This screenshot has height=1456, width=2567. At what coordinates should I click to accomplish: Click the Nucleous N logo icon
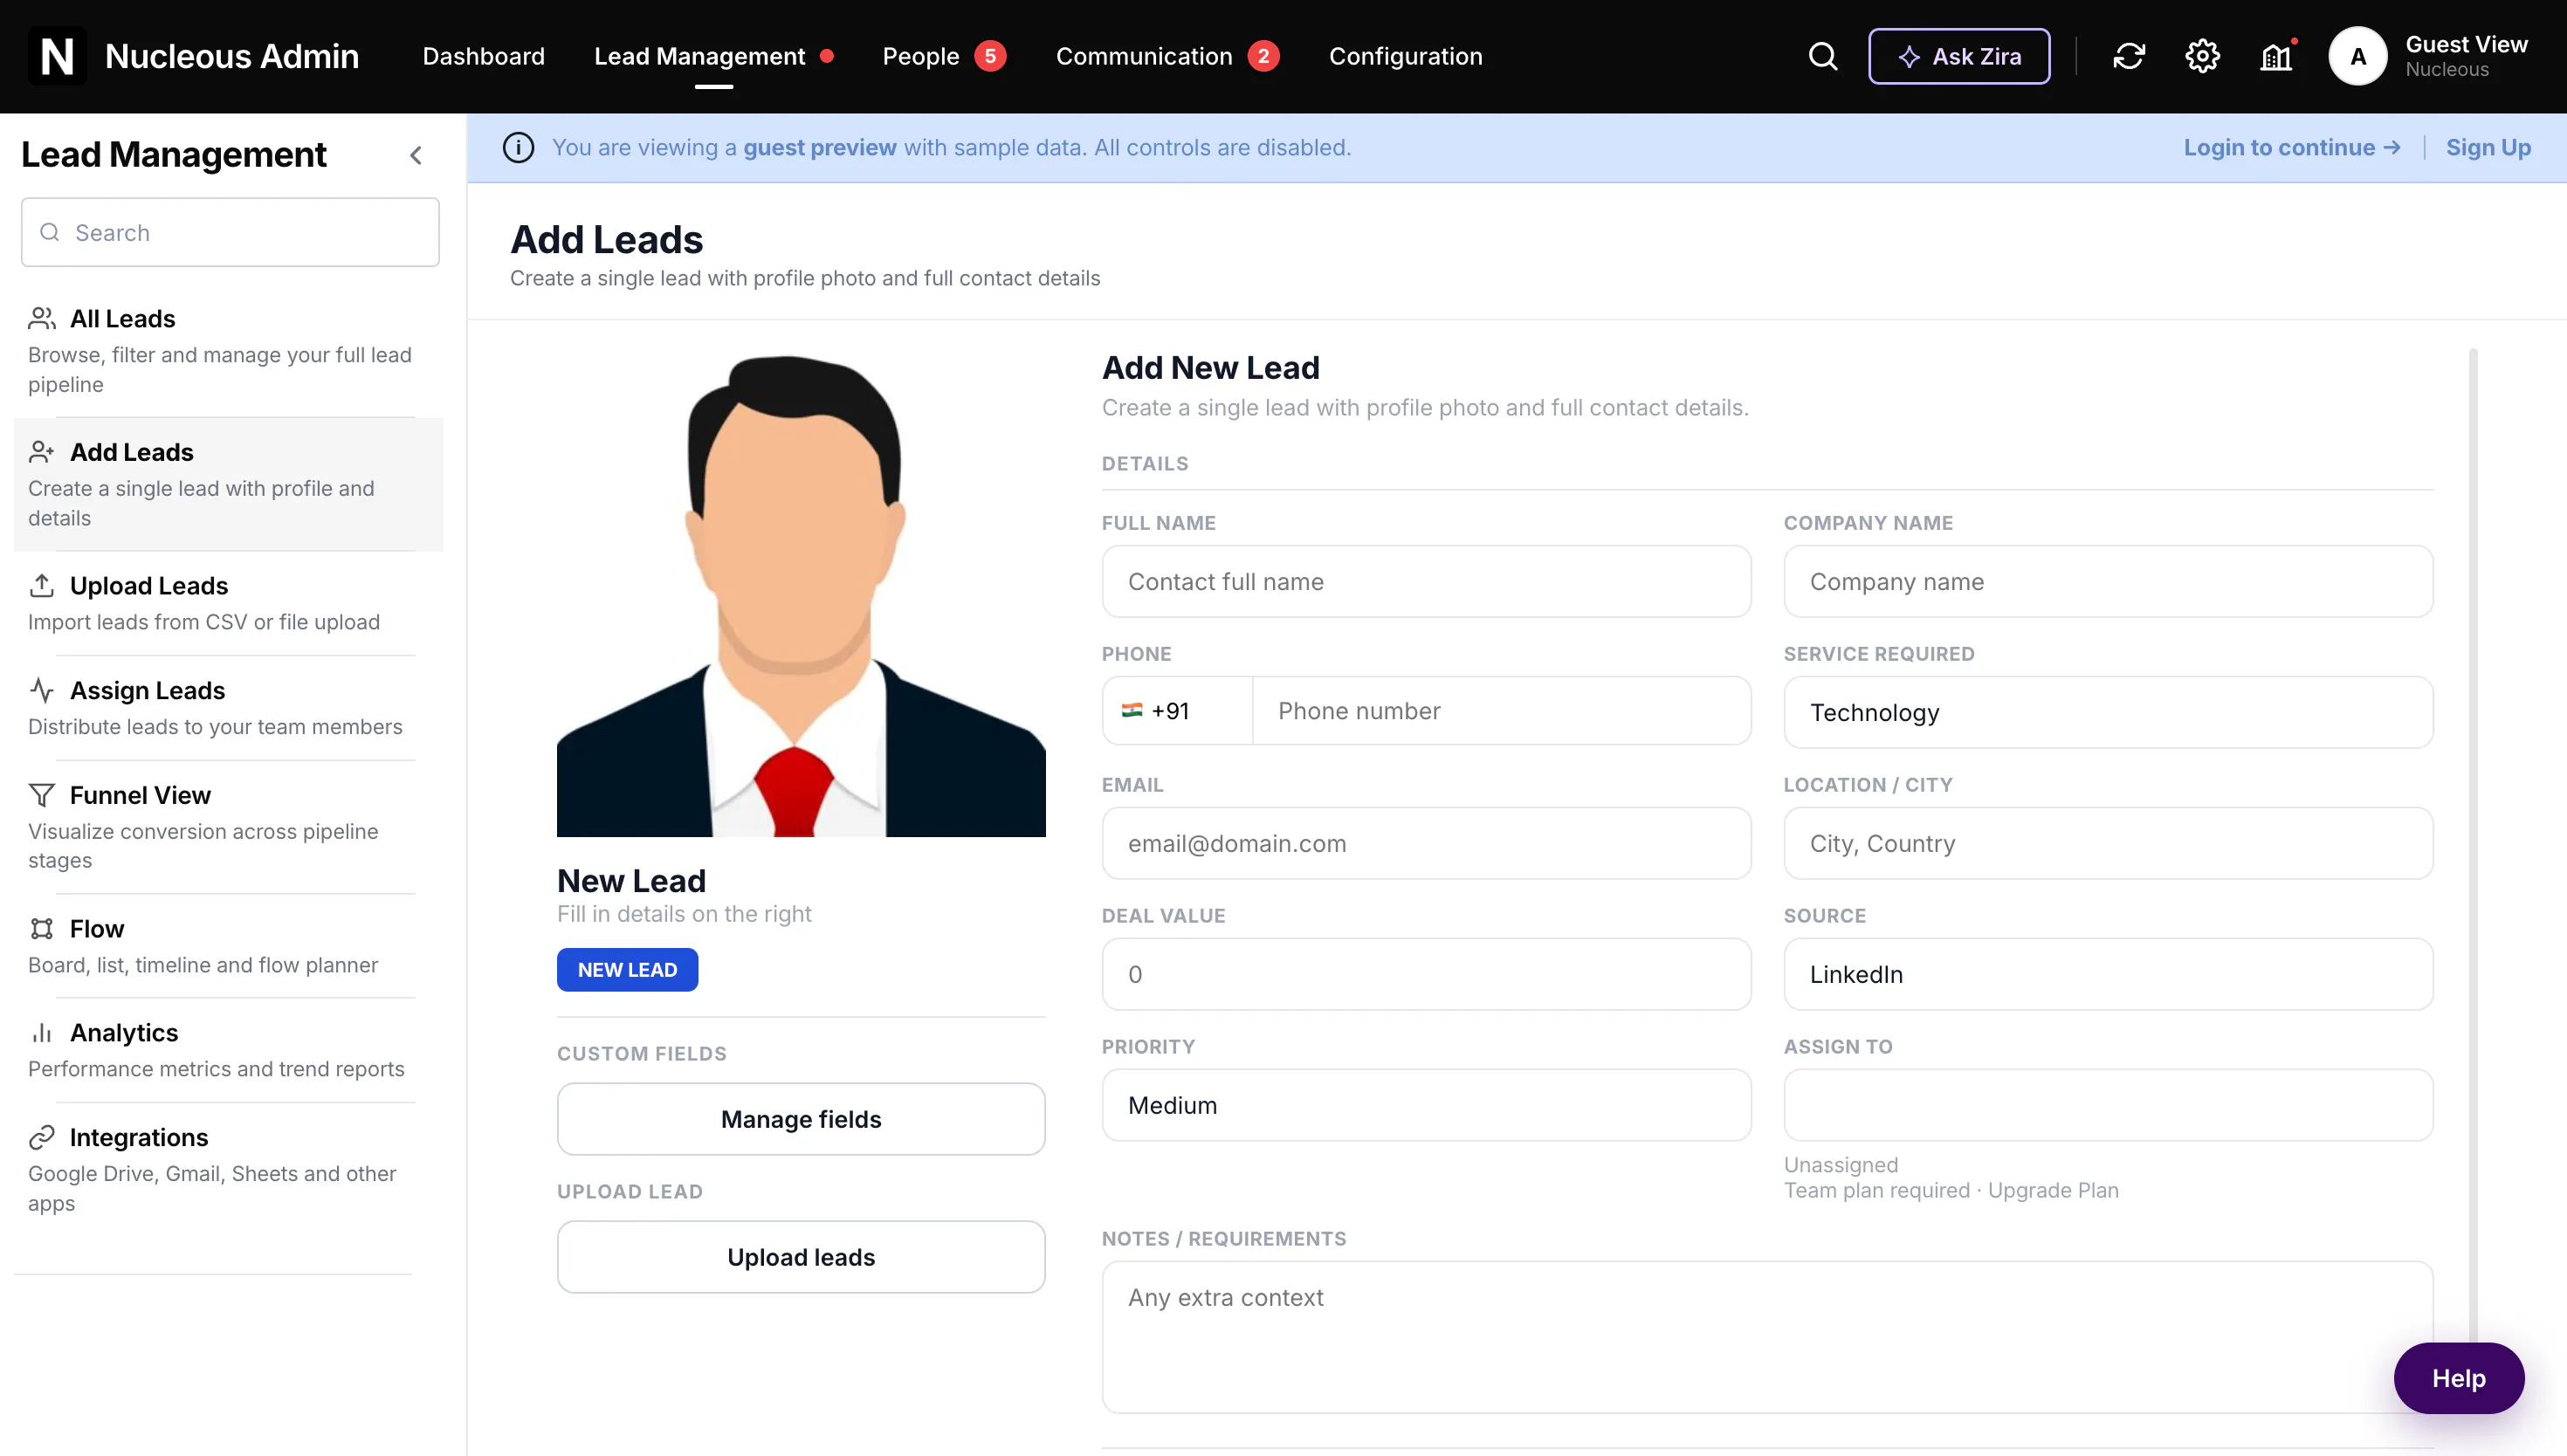[x=57, y=56]
